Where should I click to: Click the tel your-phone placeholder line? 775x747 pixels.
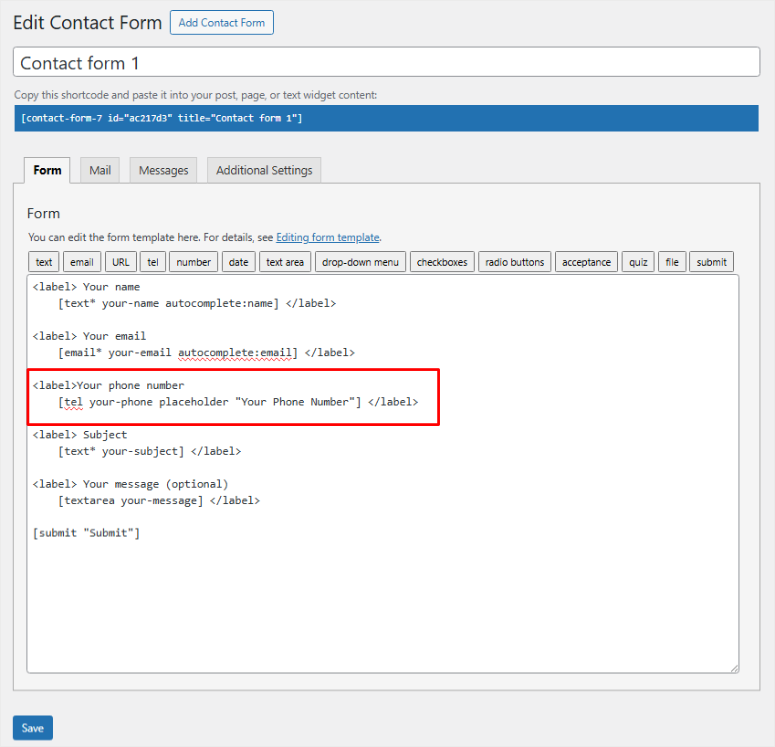click(x=238, y=402)
